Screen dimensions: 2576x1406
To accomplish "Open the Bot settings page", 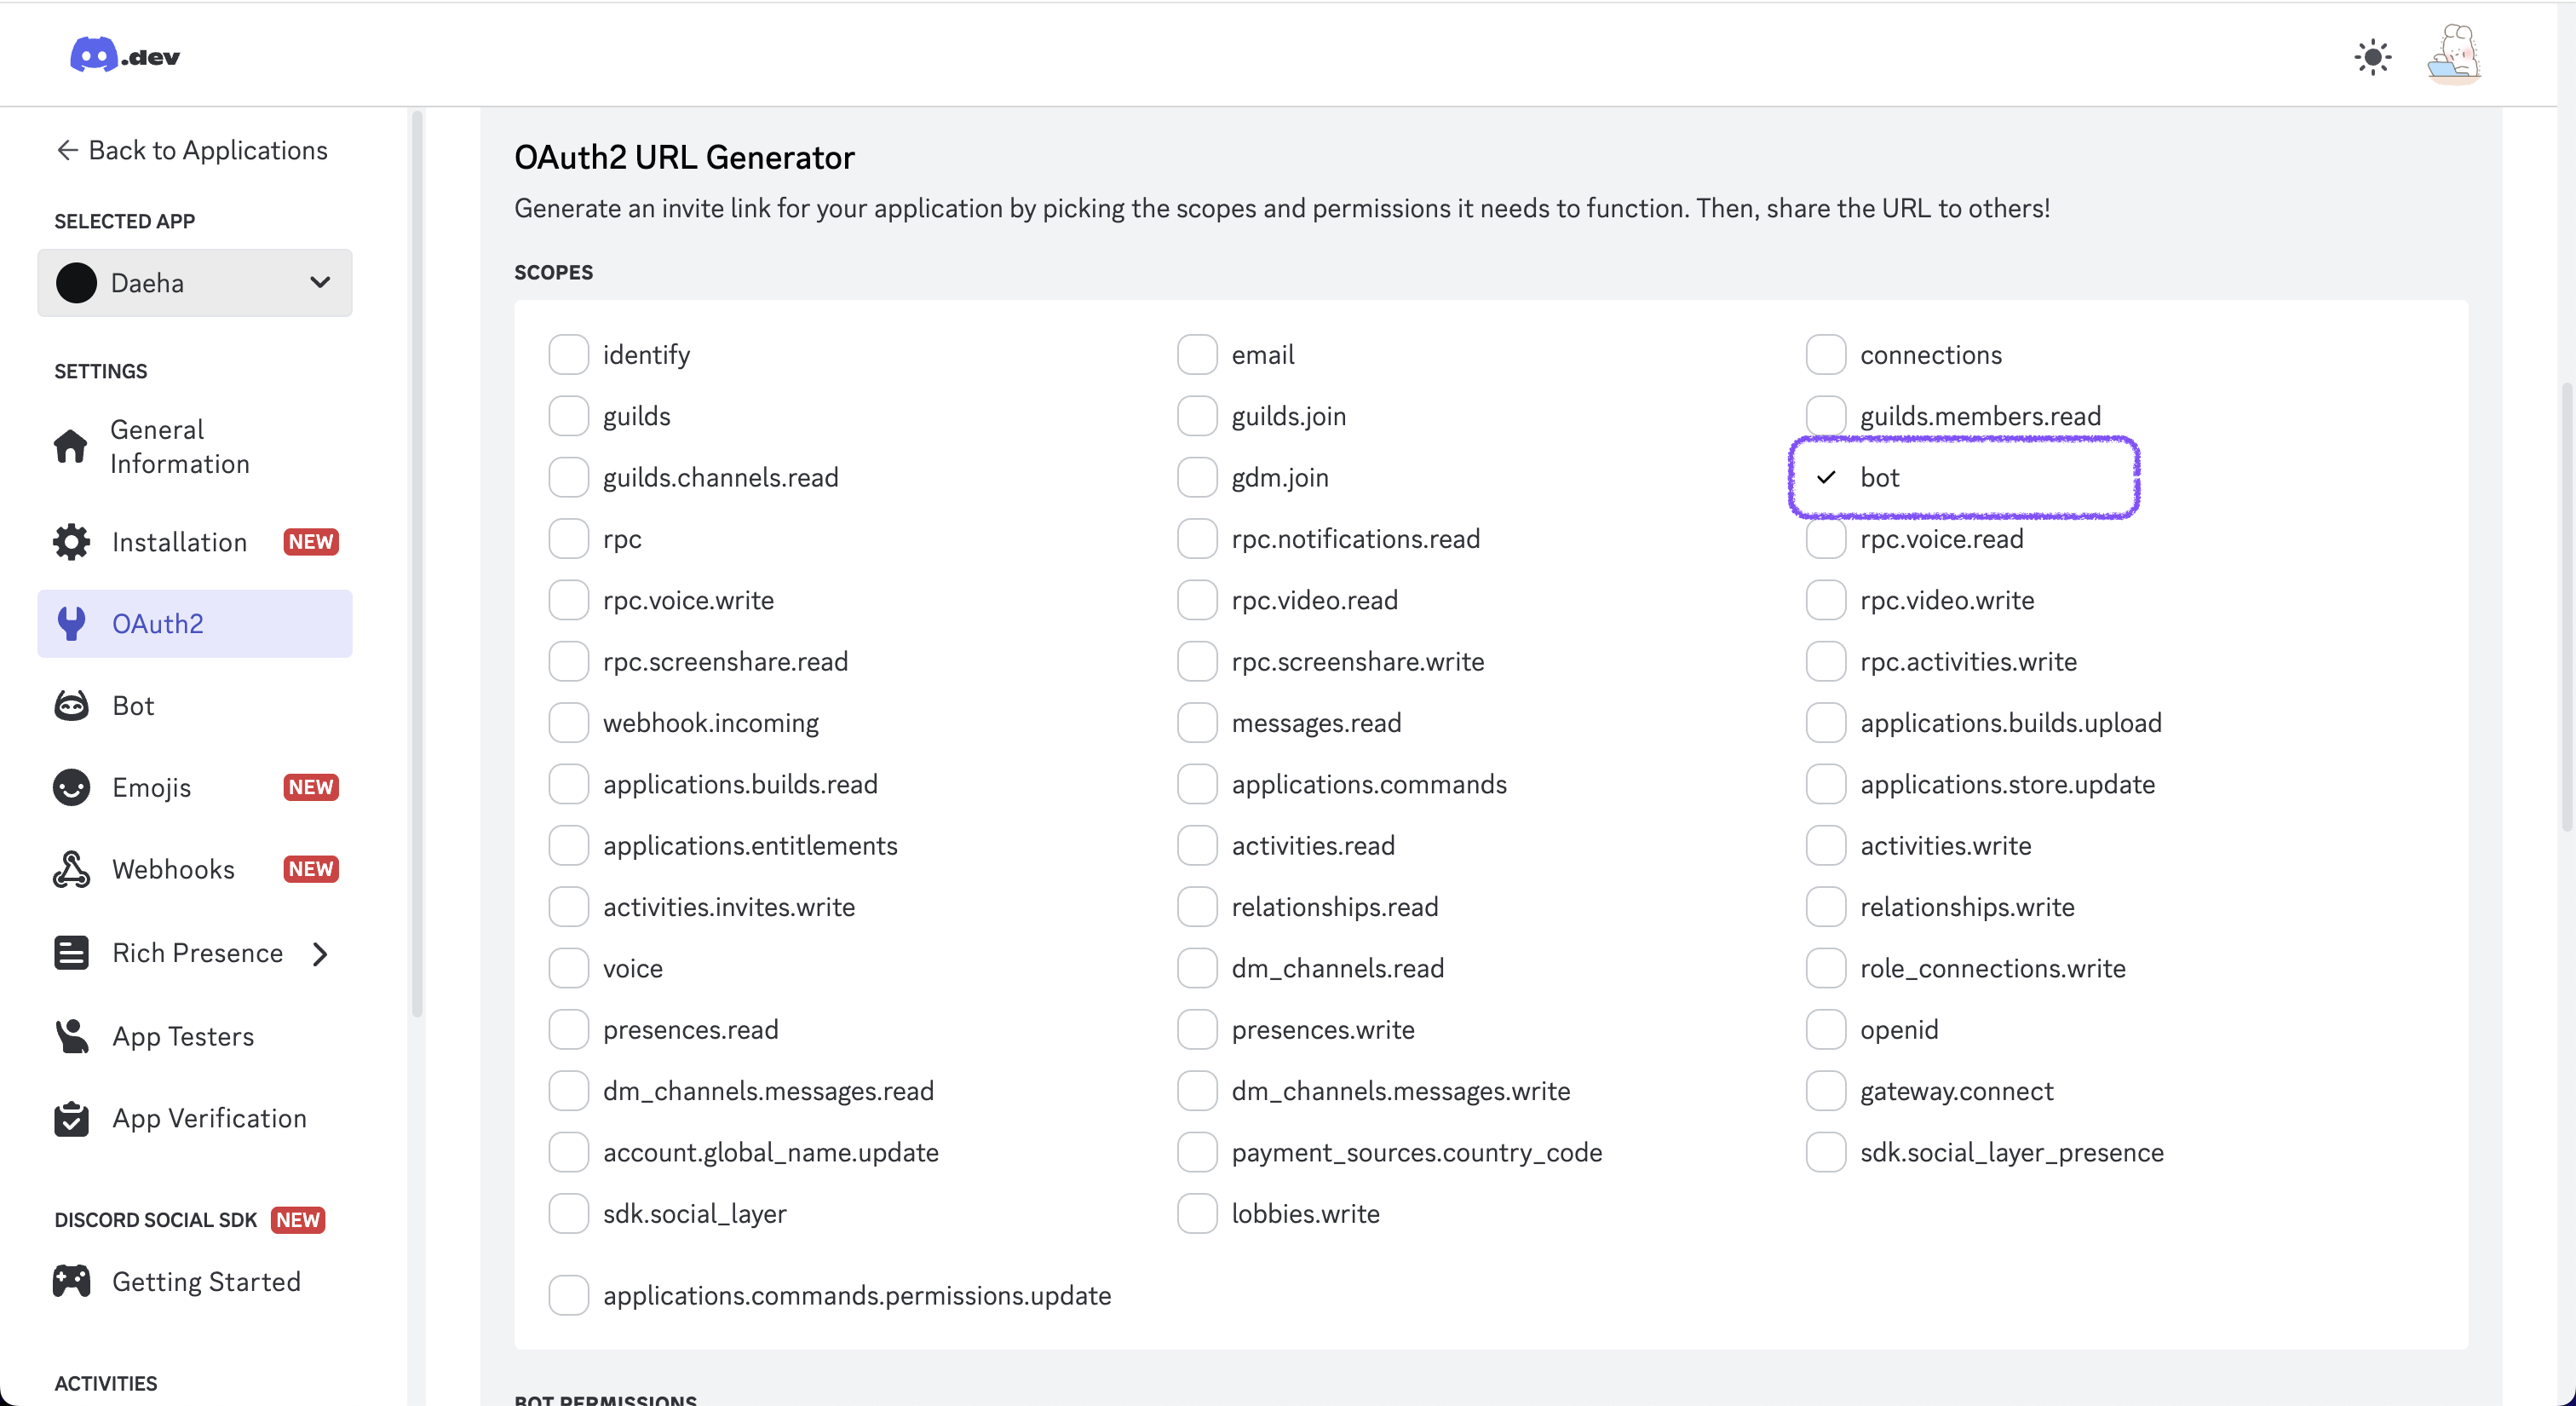I will (x=195, y=706).
